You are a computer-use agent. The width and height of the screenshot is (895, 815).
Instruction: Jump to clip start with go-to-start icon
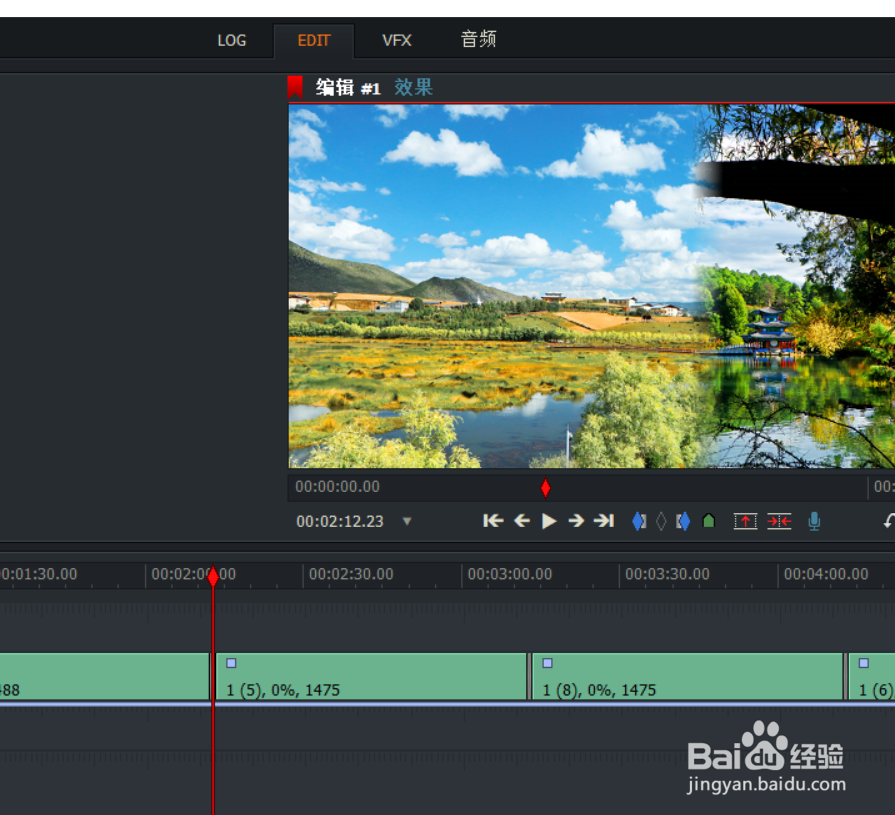493,520
